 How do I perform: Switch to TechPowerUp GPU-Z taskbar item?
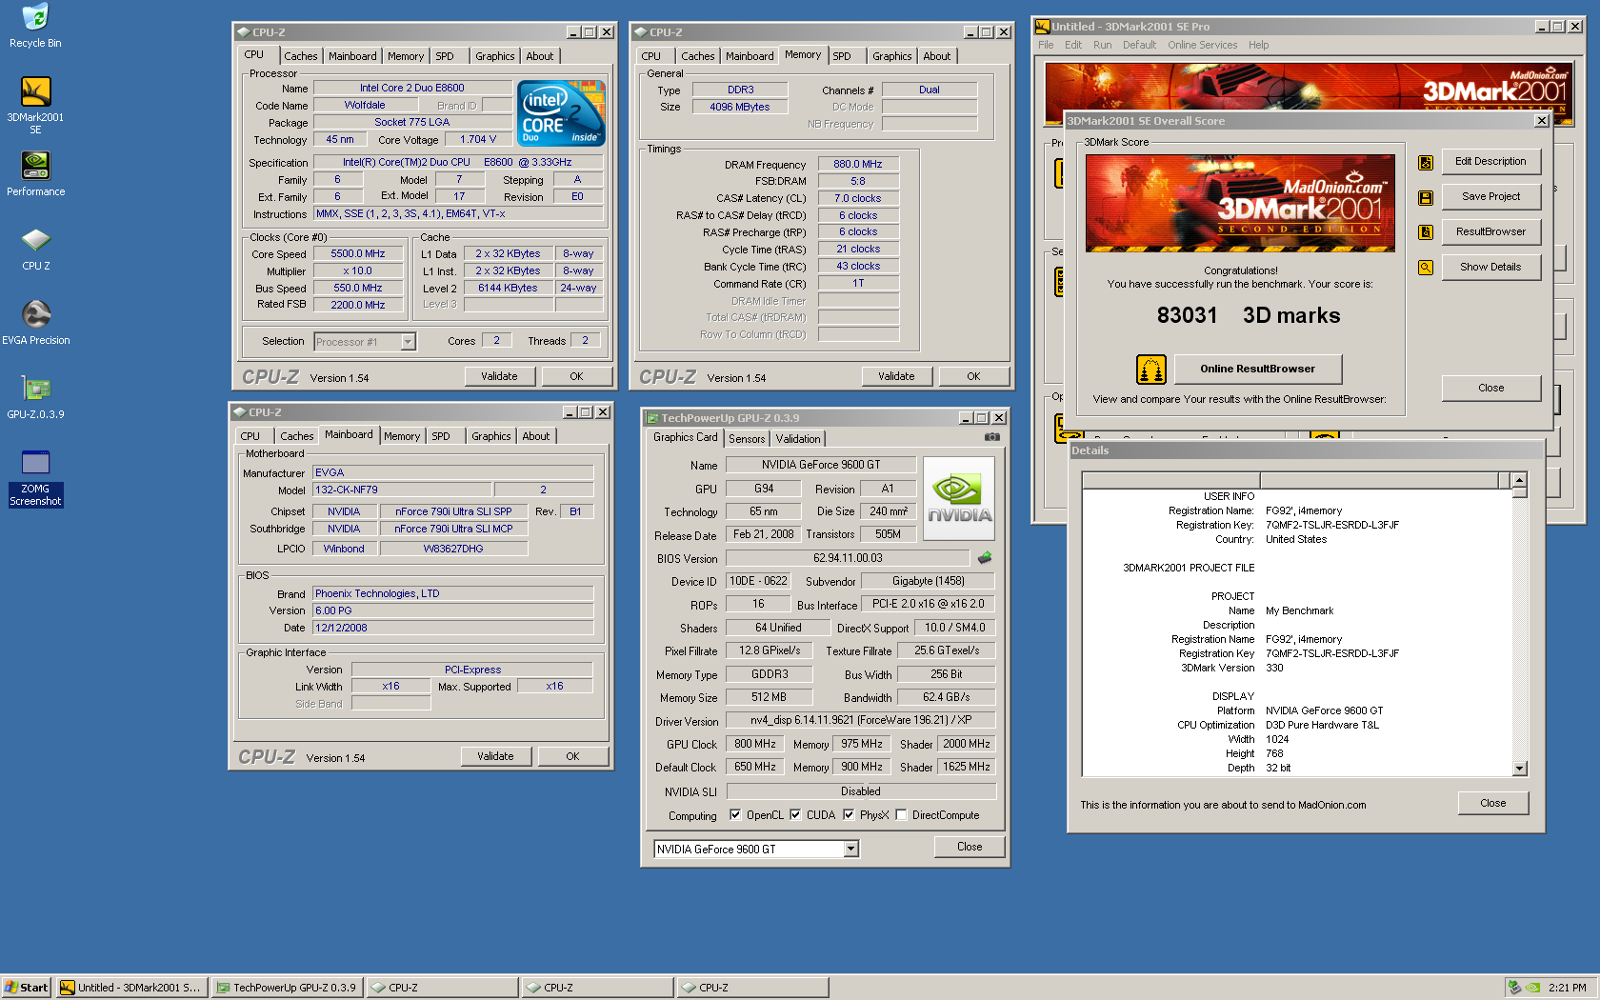point(288,987)
